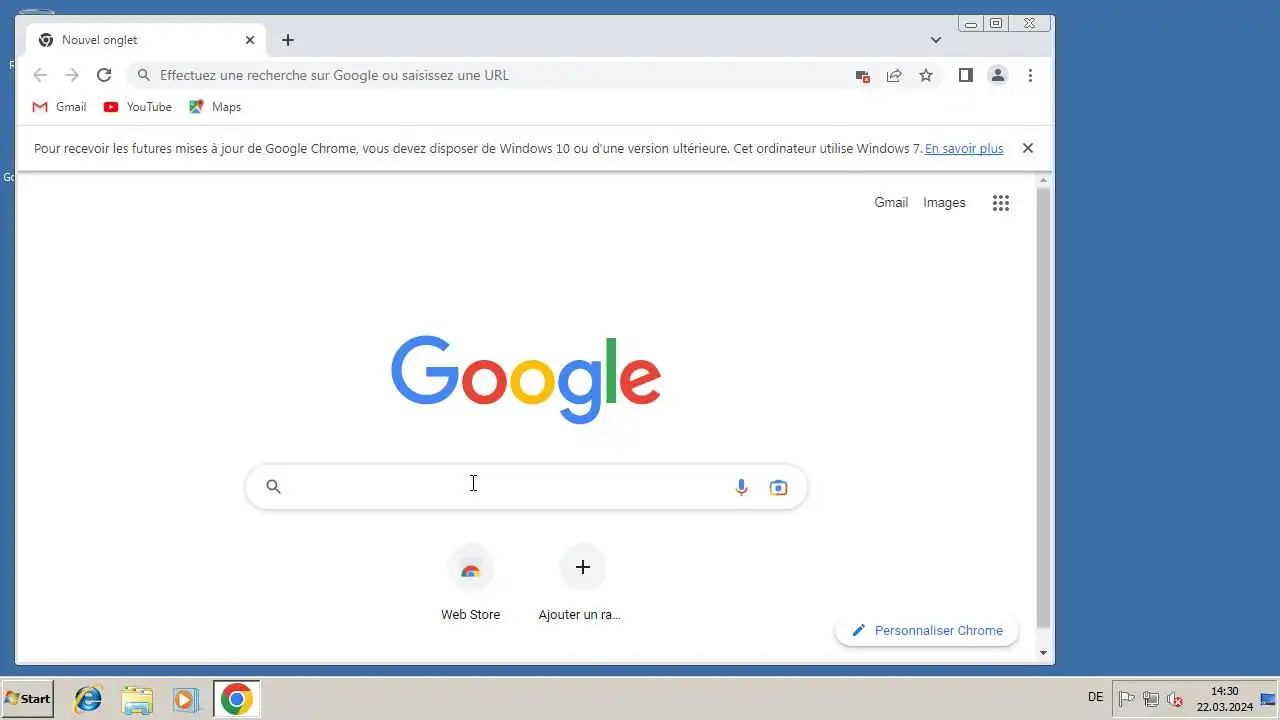Click the Show desktop tray icon
The image size is (1280, 720).
click(1268, 699)
